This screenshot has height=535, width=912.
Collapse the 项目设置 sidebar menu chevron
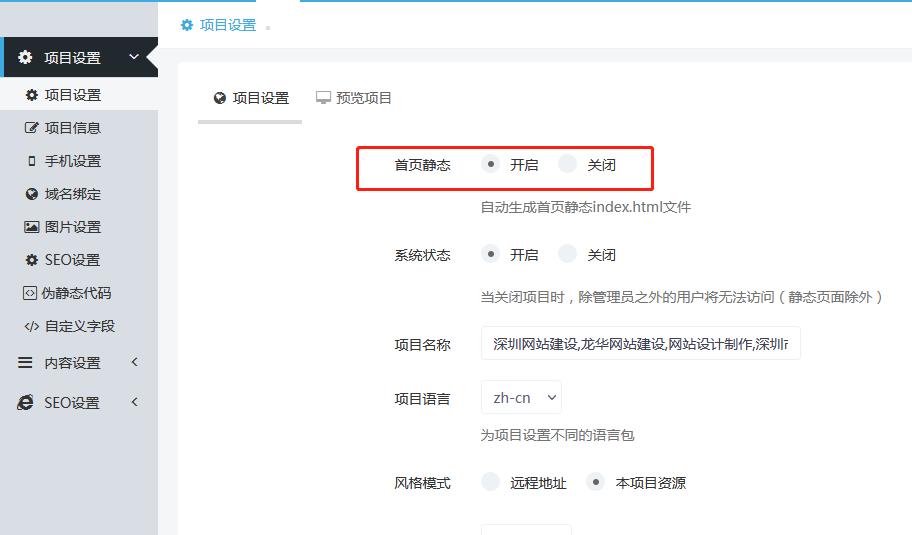tap(134, 57)
